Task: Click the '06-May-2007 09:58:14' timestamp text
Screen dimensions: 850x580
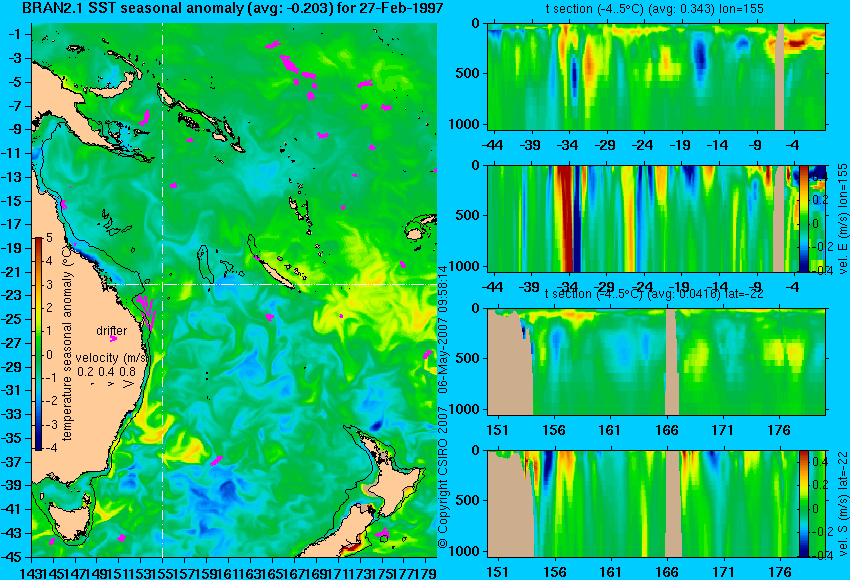Action: [x=443, y=329]
